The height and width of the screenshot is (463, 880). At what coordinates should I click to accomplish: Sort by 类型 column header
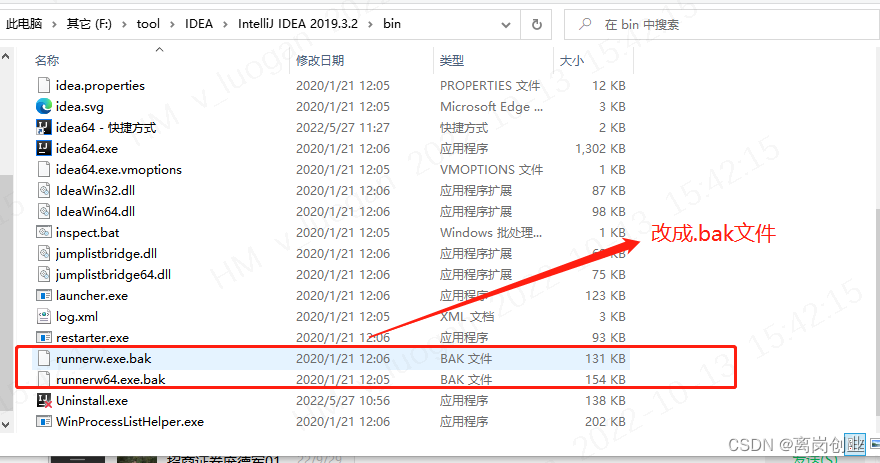452,60
